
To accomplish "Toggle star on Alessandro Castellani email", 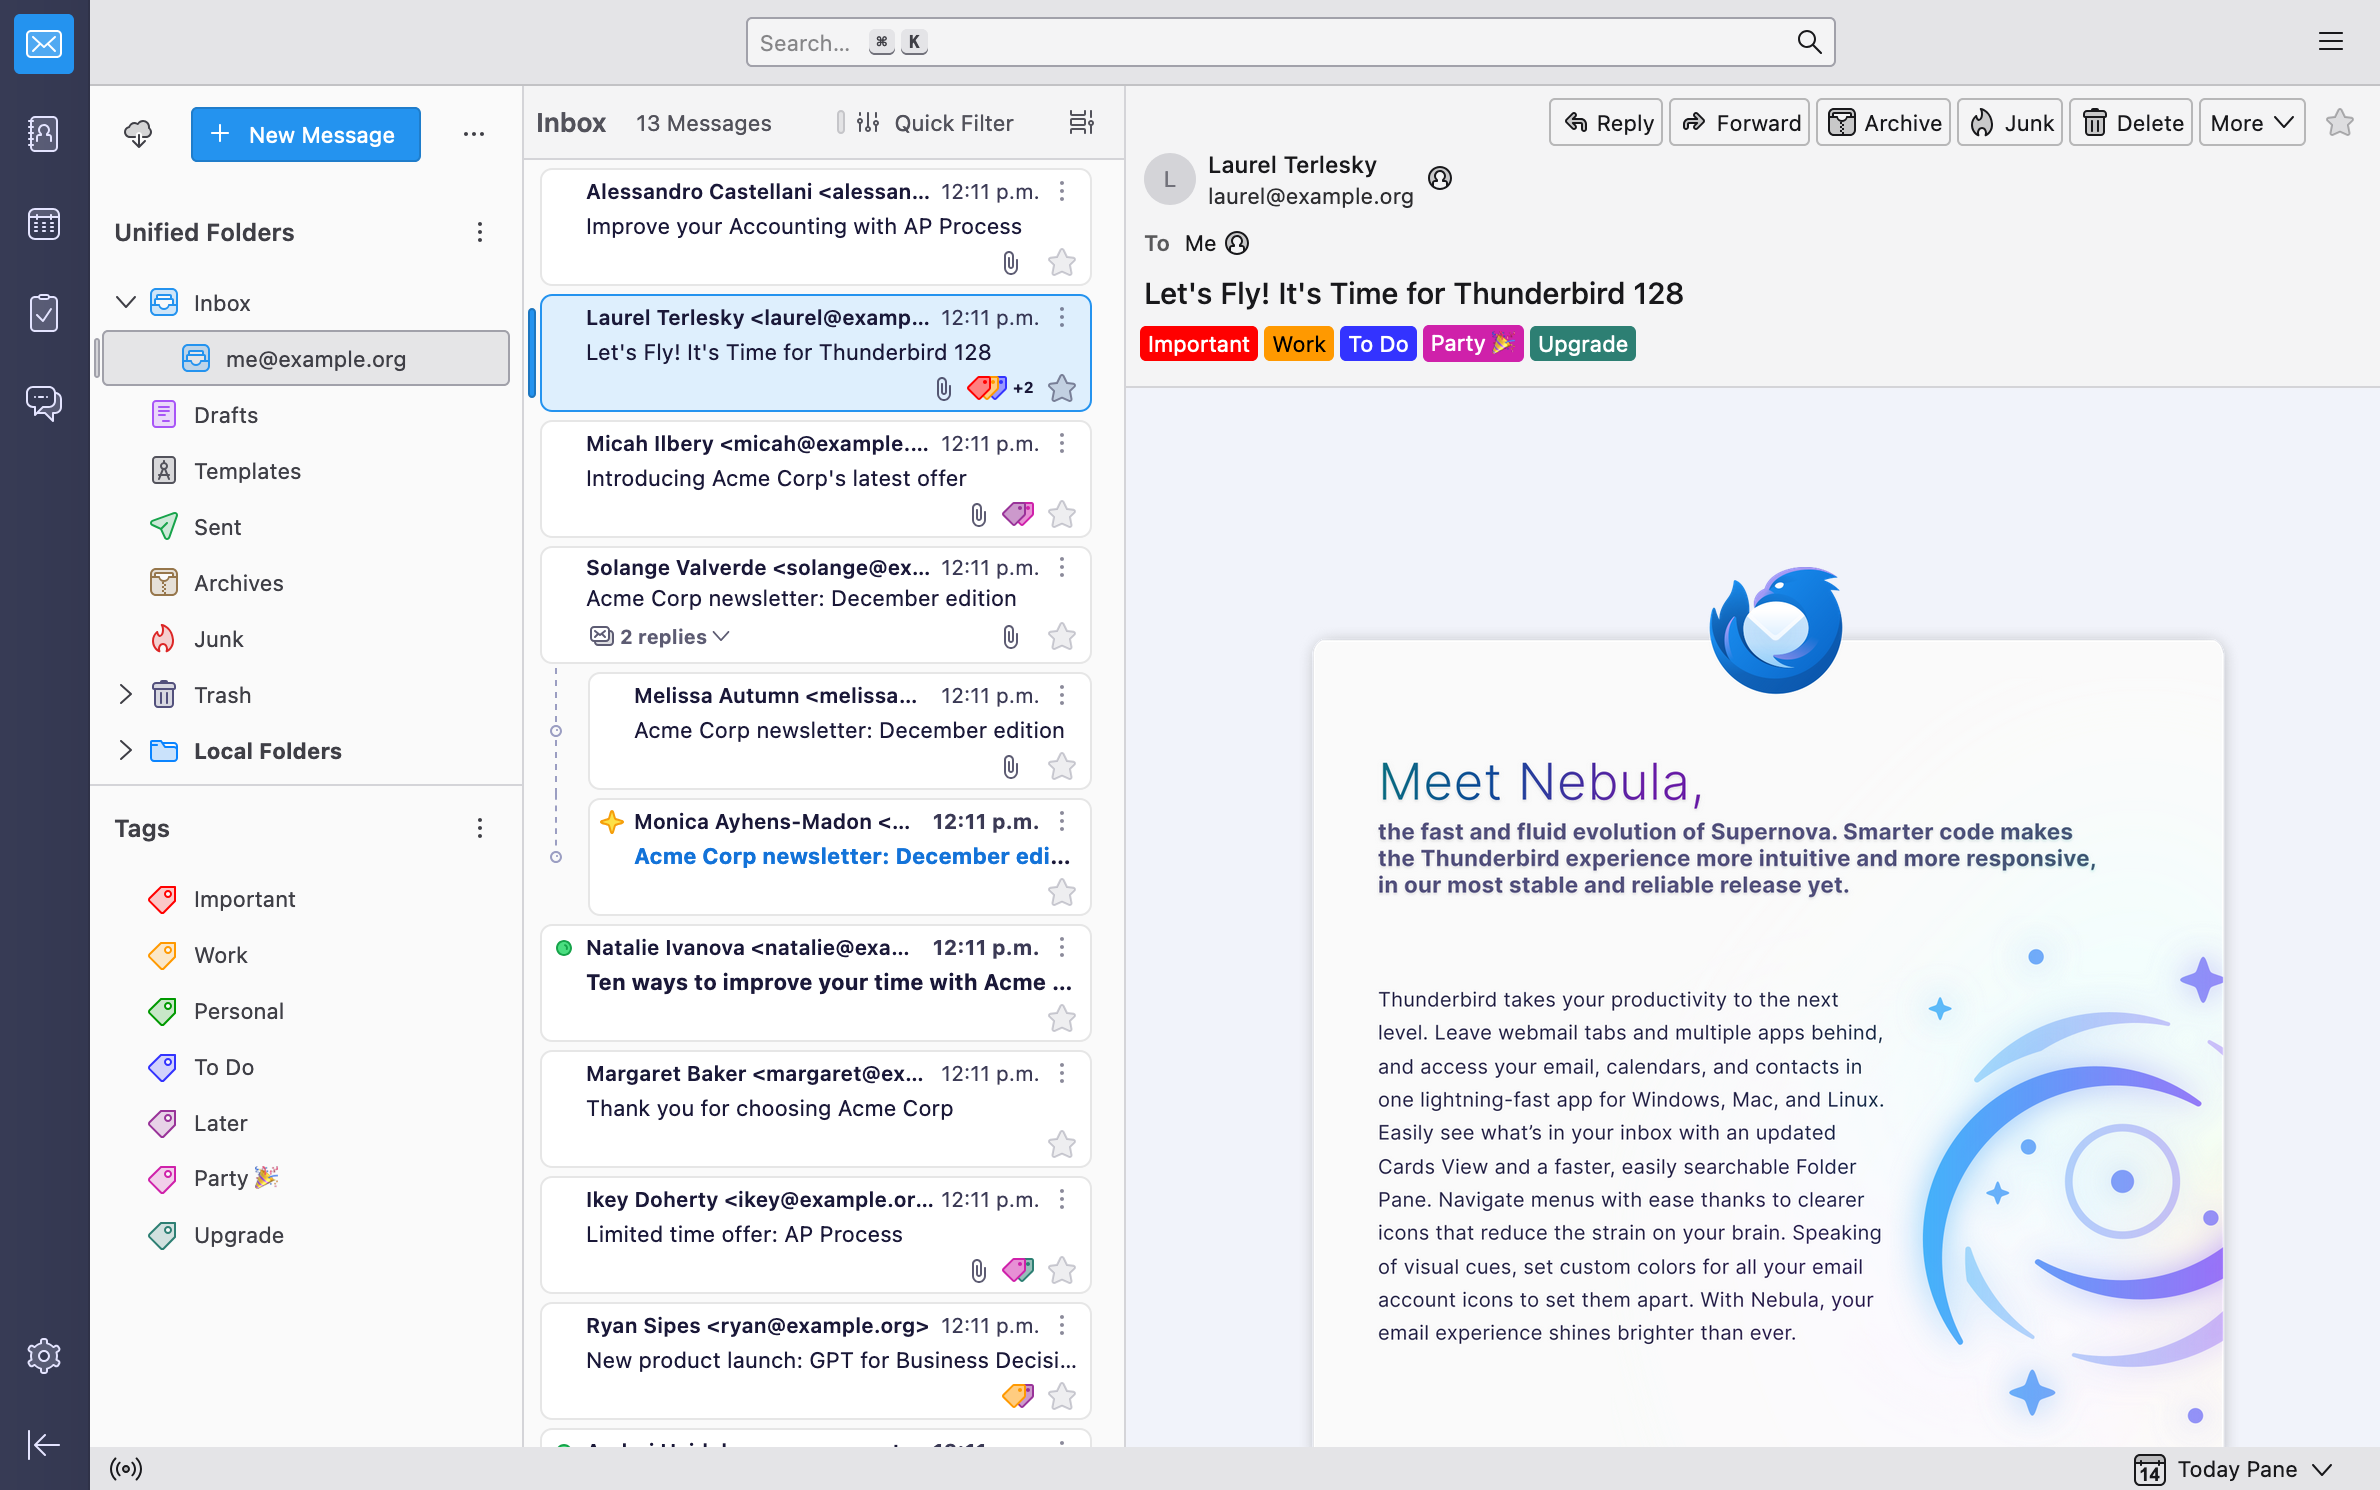I will 1064,263.
